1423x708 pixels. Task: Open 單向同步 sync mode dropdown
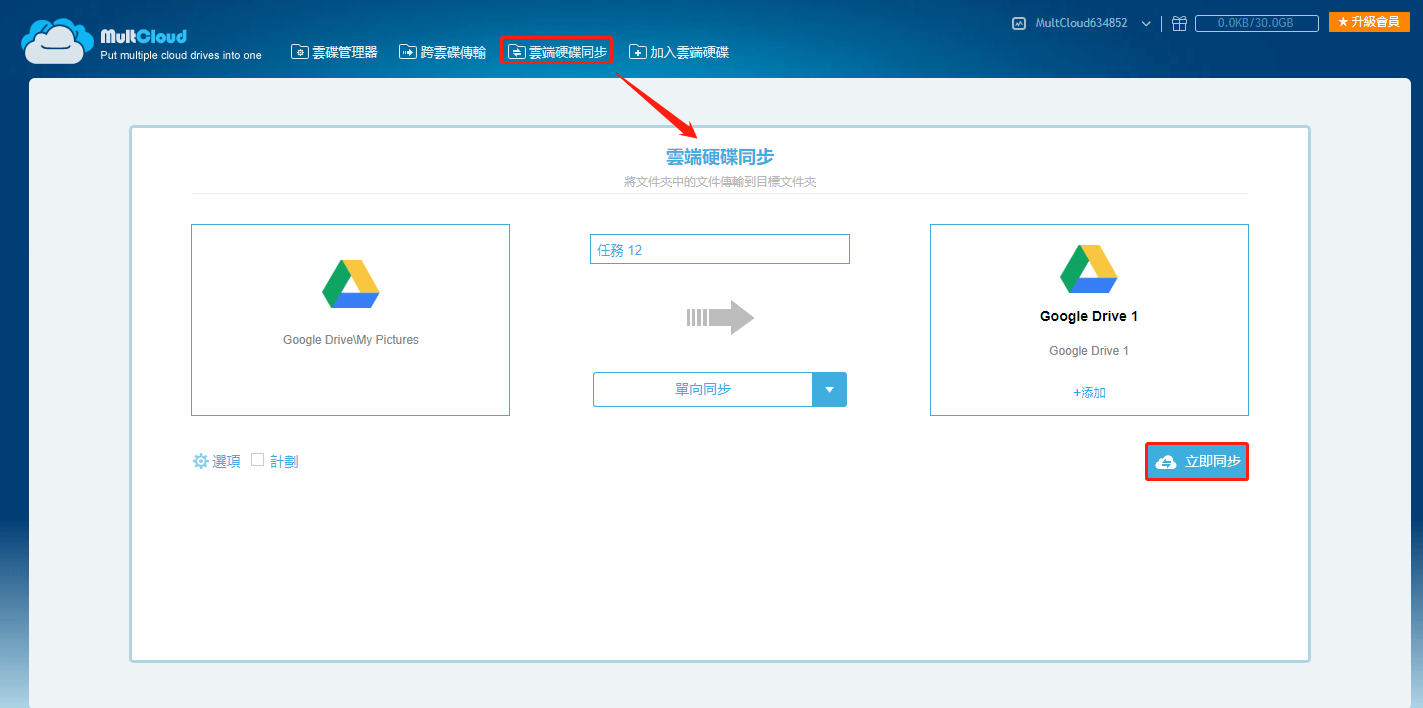point(720,389)
